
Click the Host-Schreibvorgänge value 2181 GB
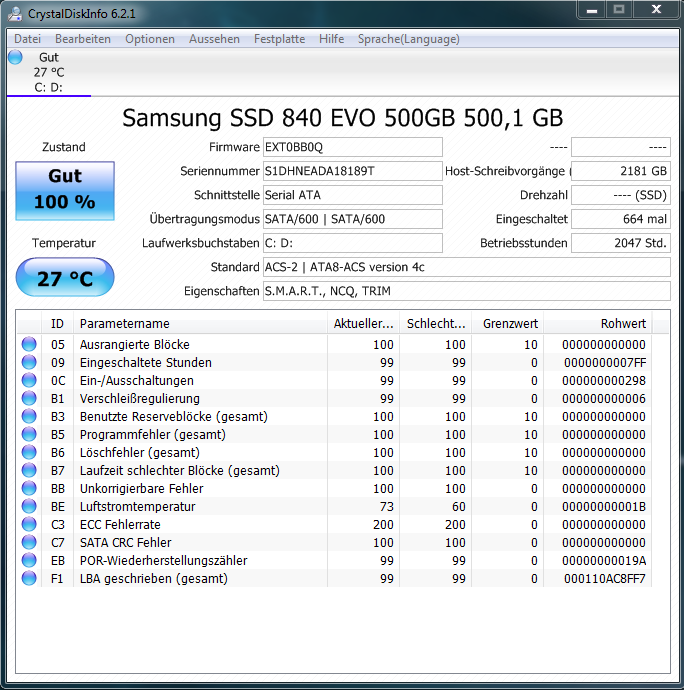point(621,171)
